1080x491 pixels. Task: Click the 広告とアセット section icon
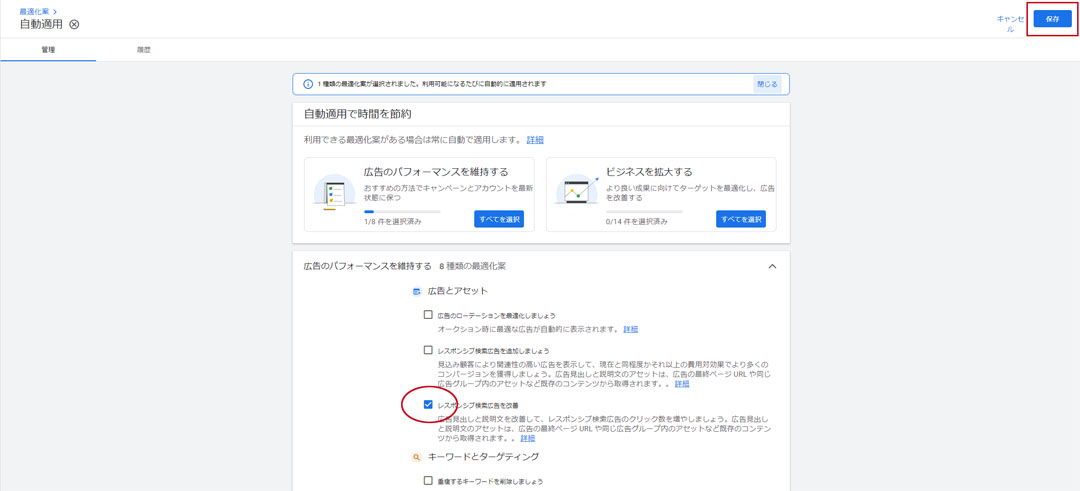point(416,292)
